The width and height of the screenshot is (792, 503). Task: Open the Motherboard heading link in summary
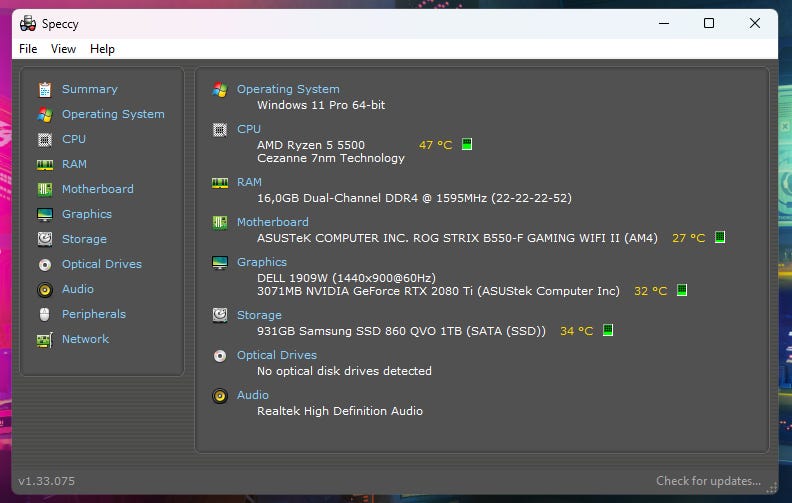click(272, 222)
